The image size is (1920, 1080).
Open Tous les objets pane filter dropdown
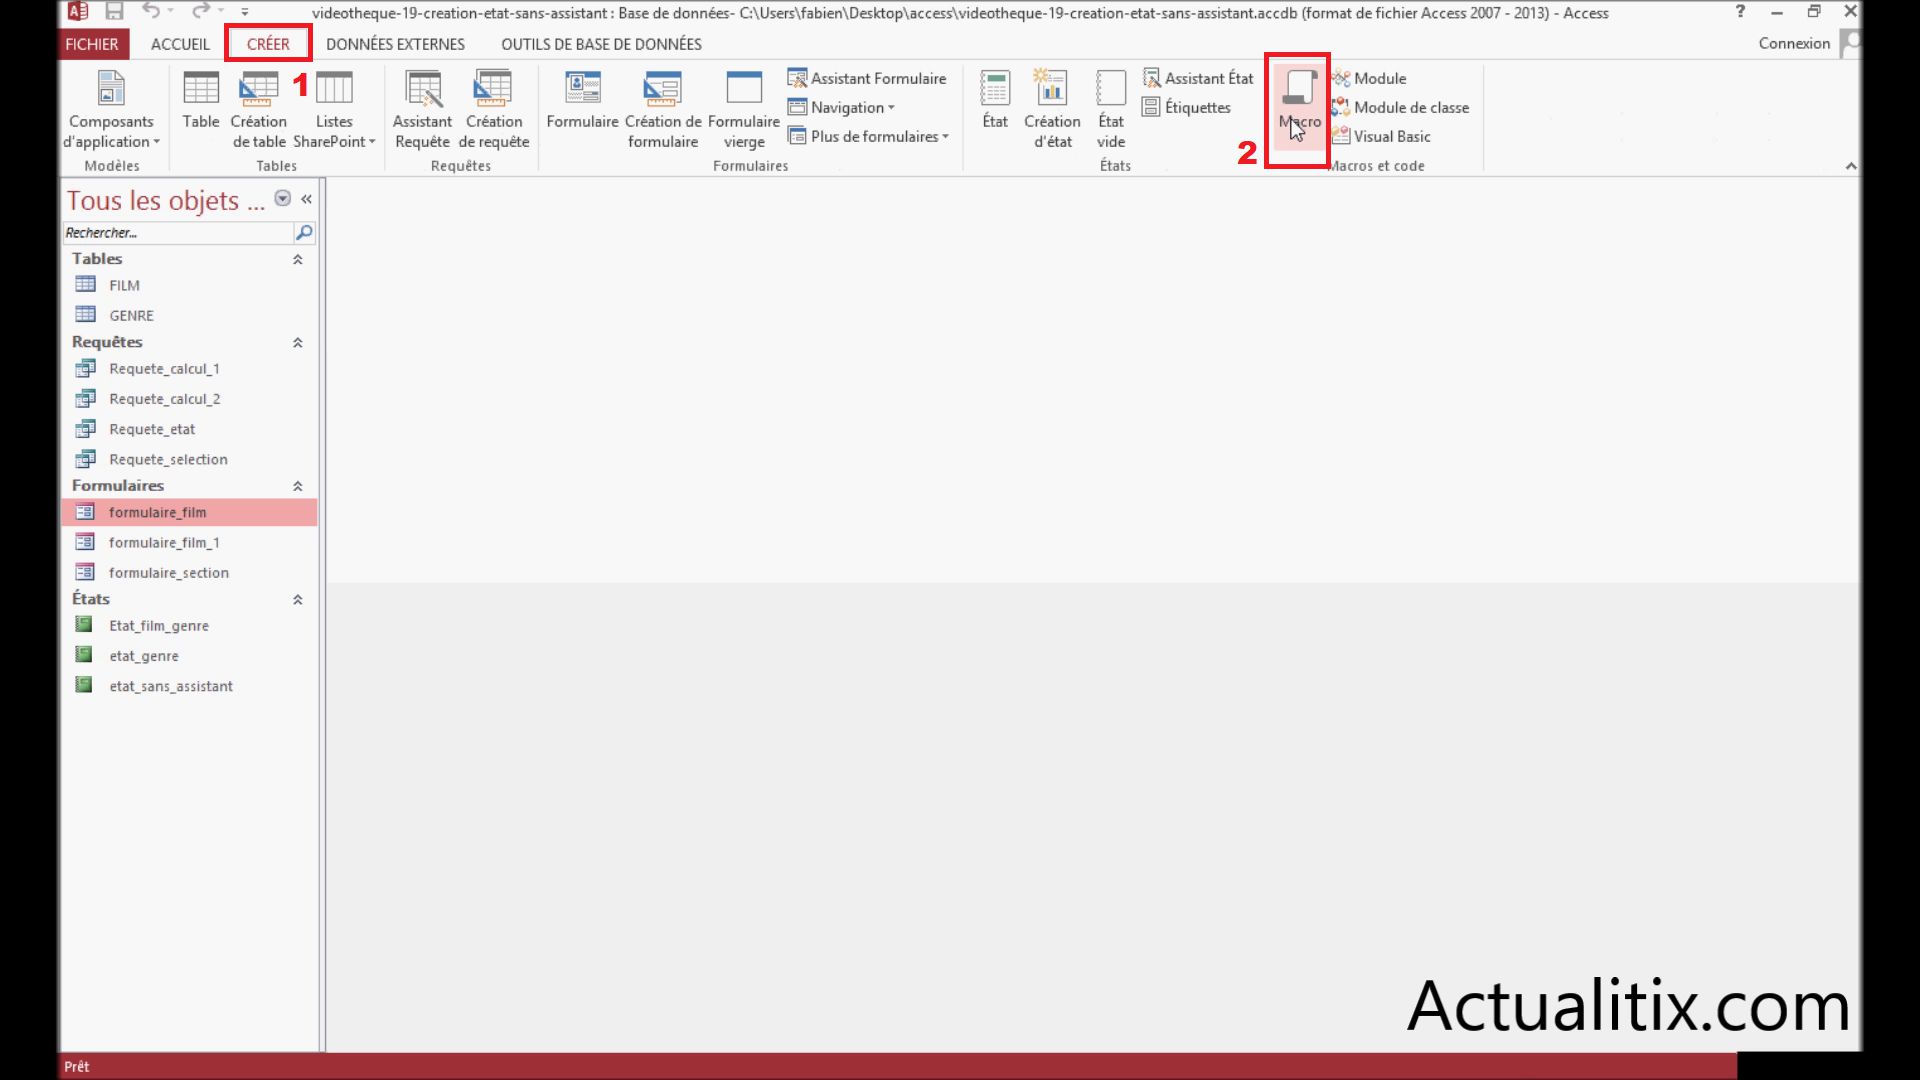(x=283, y=198)
